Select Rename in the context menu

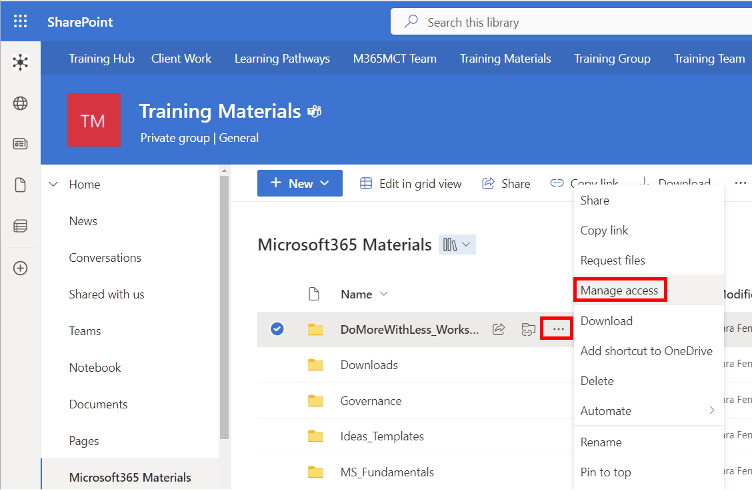[x=648, y=442]
